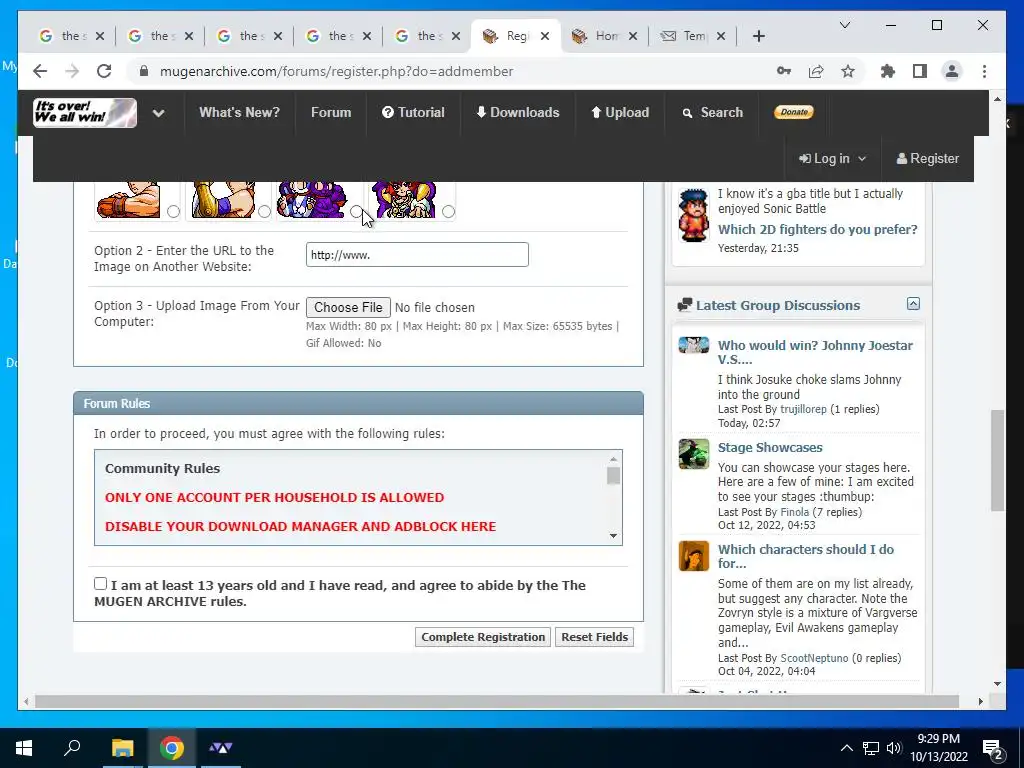
Task: Open the What's New? menu
Action: [x=239, y=112]
